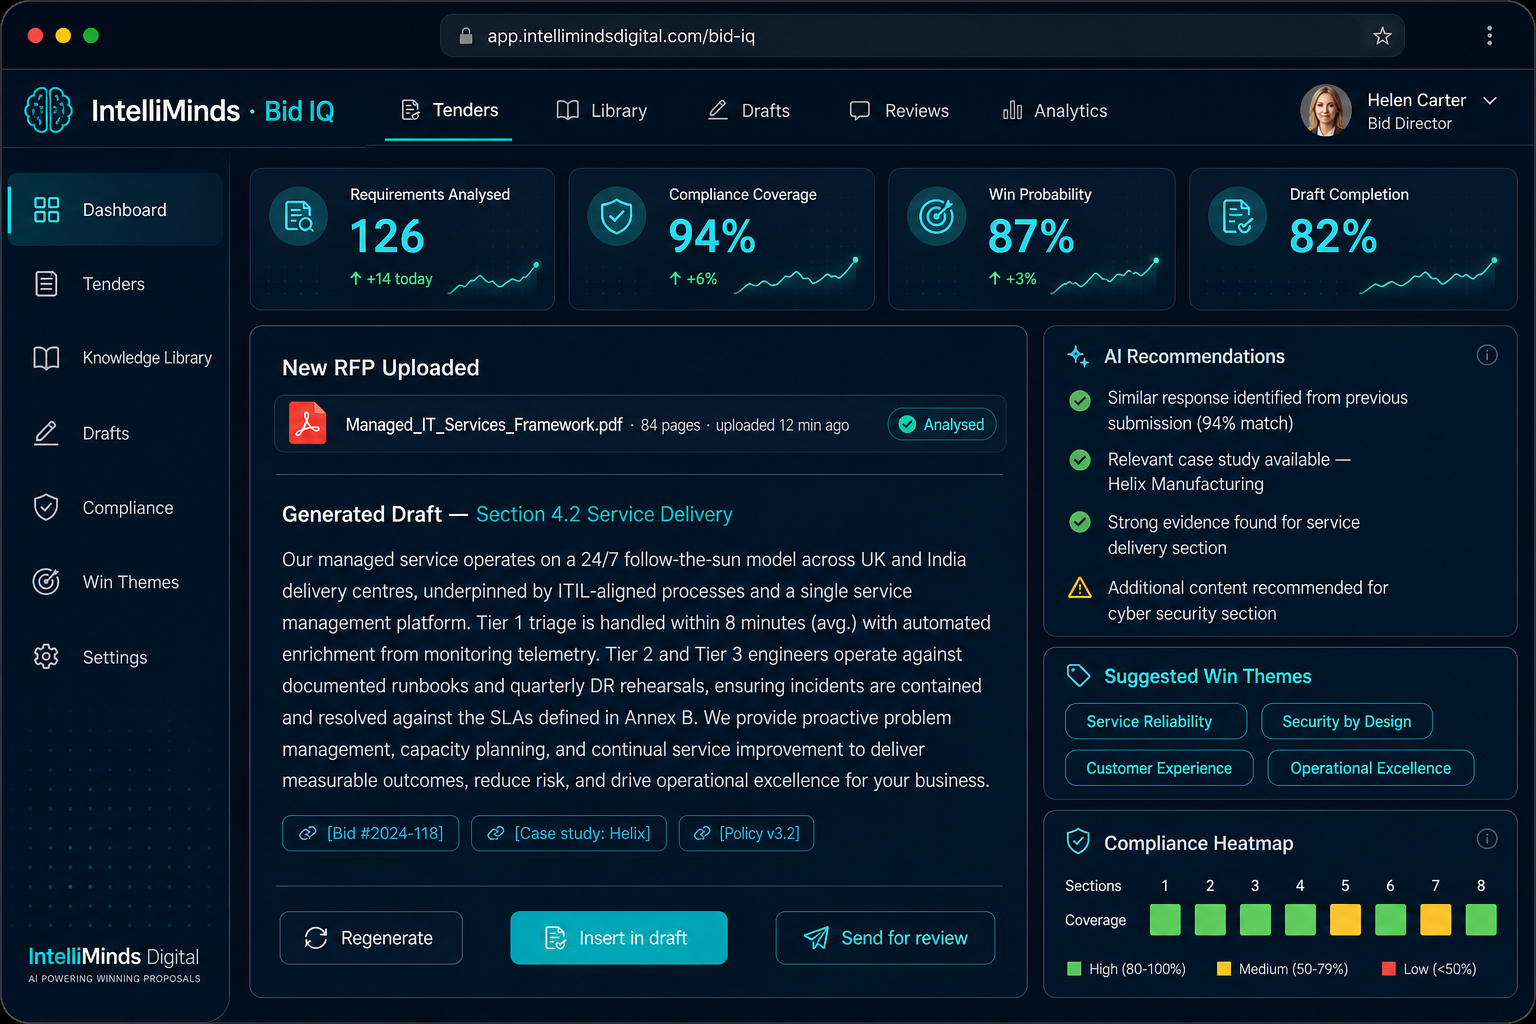Bookmark the page with the star icon

pos(1382,36)
